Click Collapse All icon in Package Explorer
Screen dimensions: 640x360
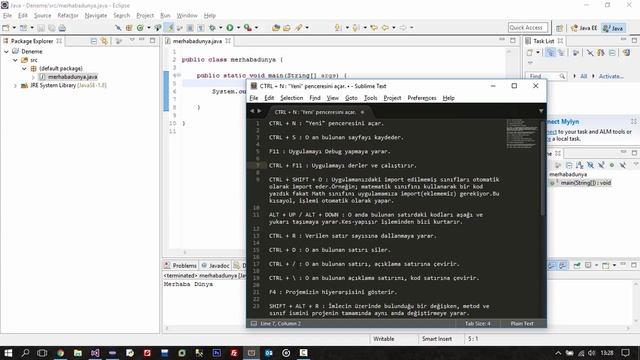pos(93,41)
